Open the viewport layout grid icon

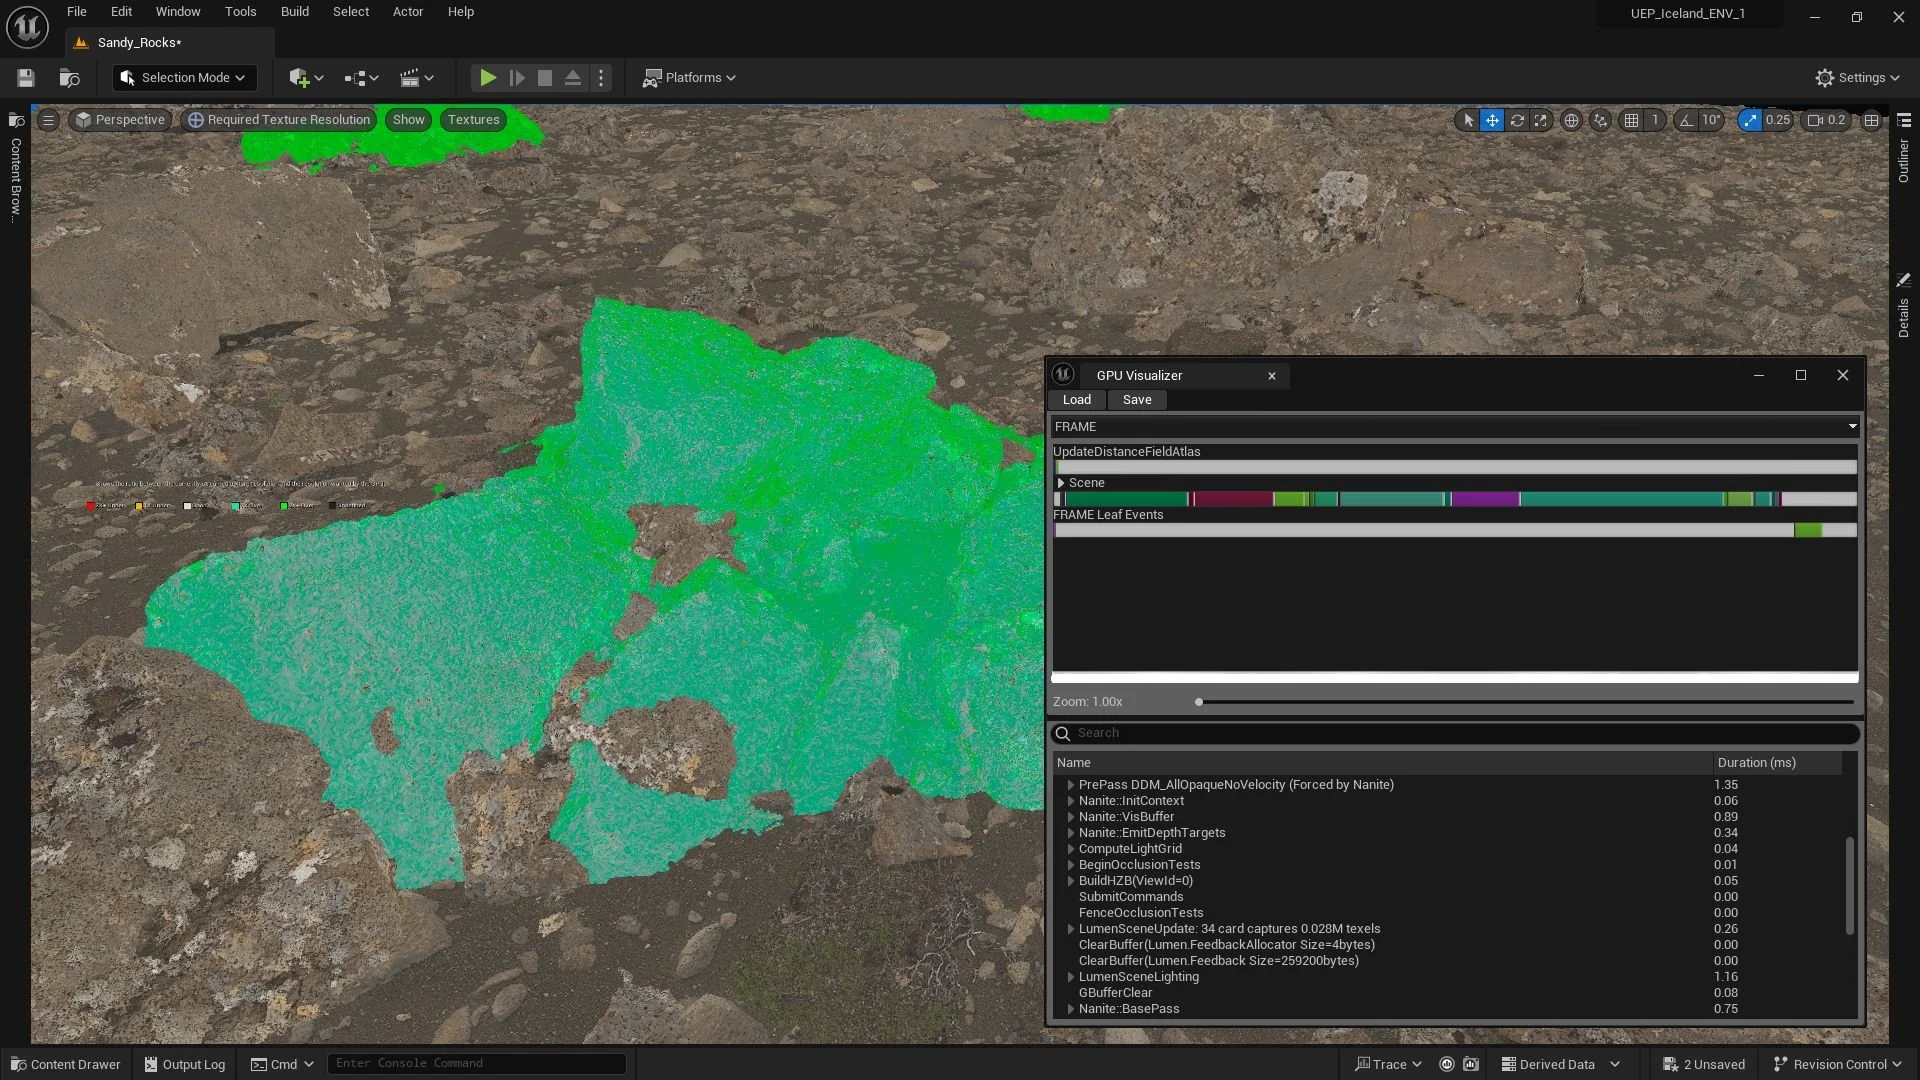point(1871,120)
